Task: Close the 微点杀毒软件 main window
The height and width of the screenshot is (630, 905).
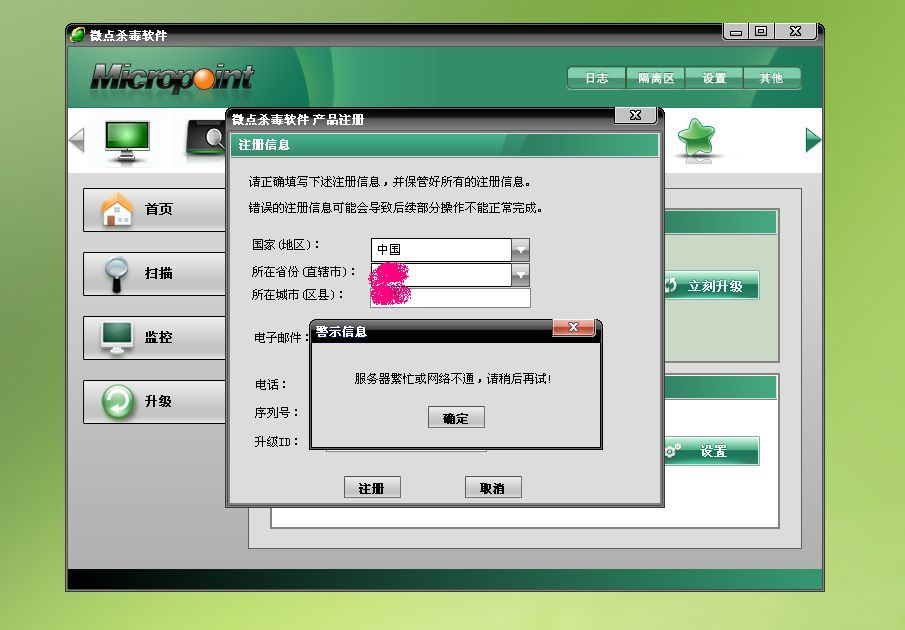Action: [795, 32]
